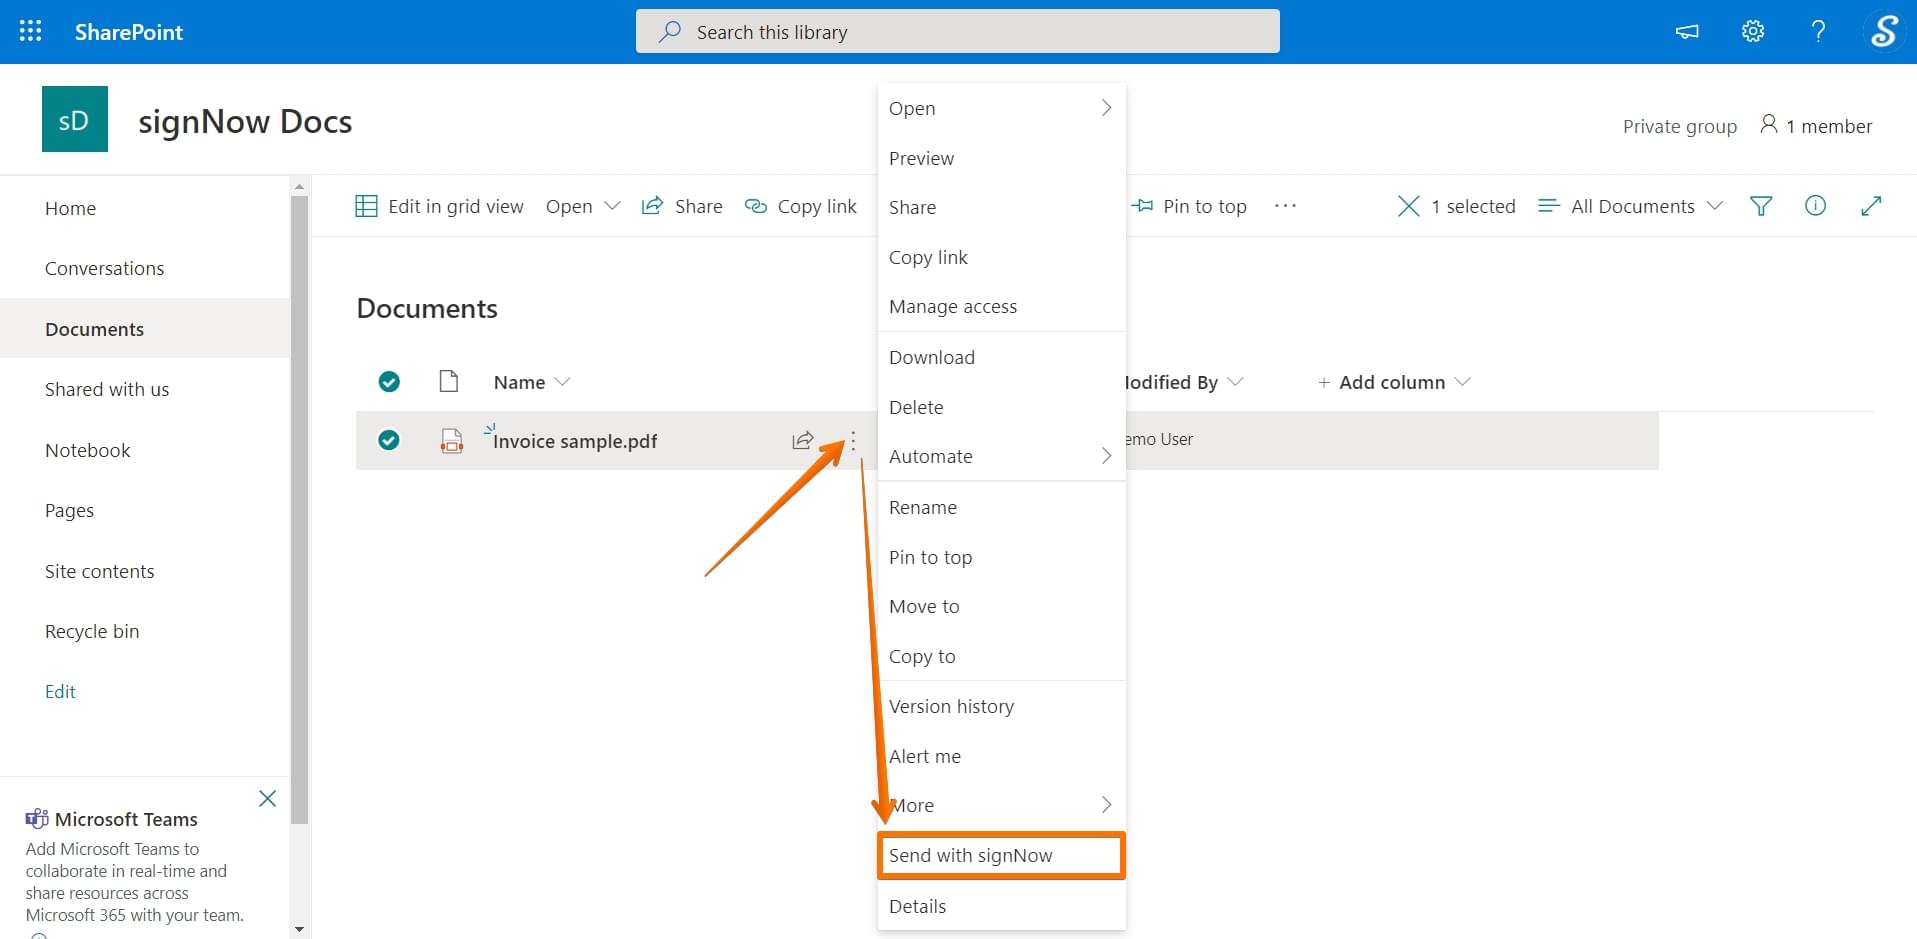Viewport: 1917px width, 939px height.
Task: Close the Microsoft Teams promo
Action: coord(267,798)
